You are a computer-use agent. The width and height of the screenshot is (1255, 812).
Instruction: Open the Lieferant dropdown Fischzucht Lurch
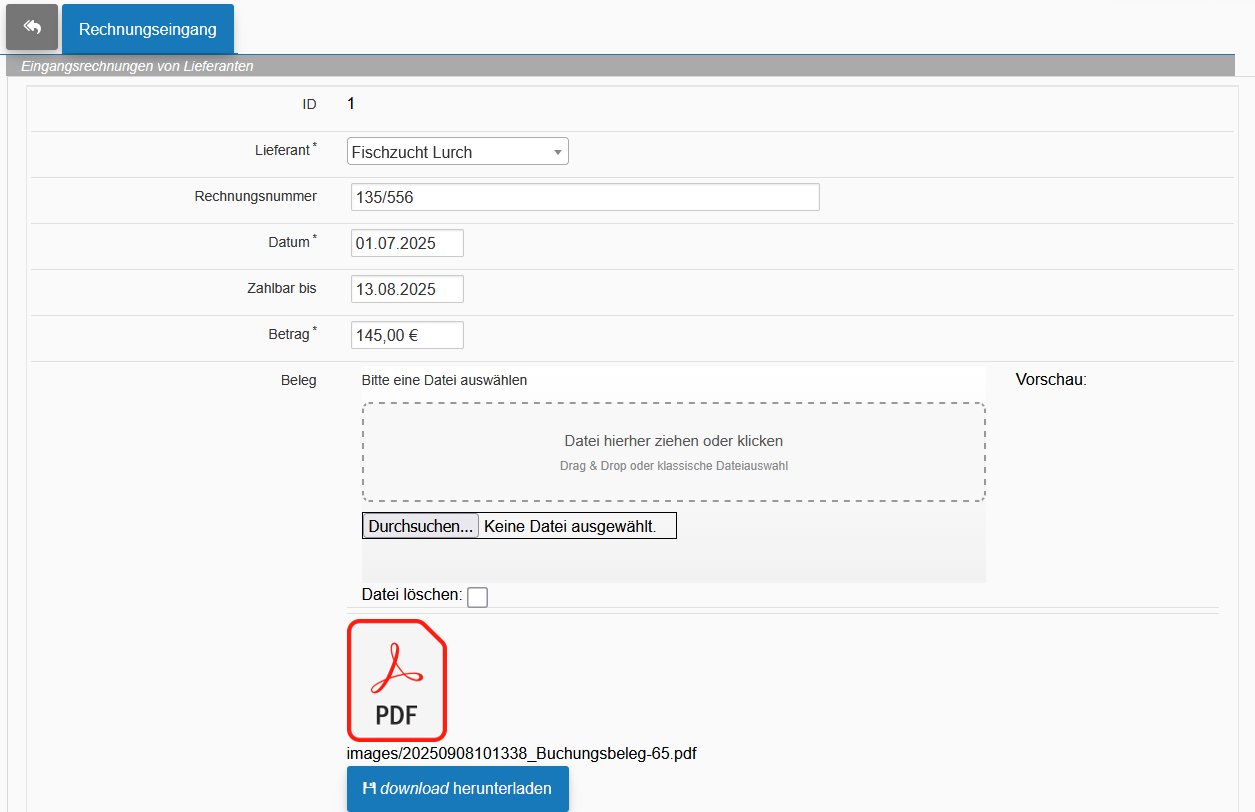click(458, 152)
